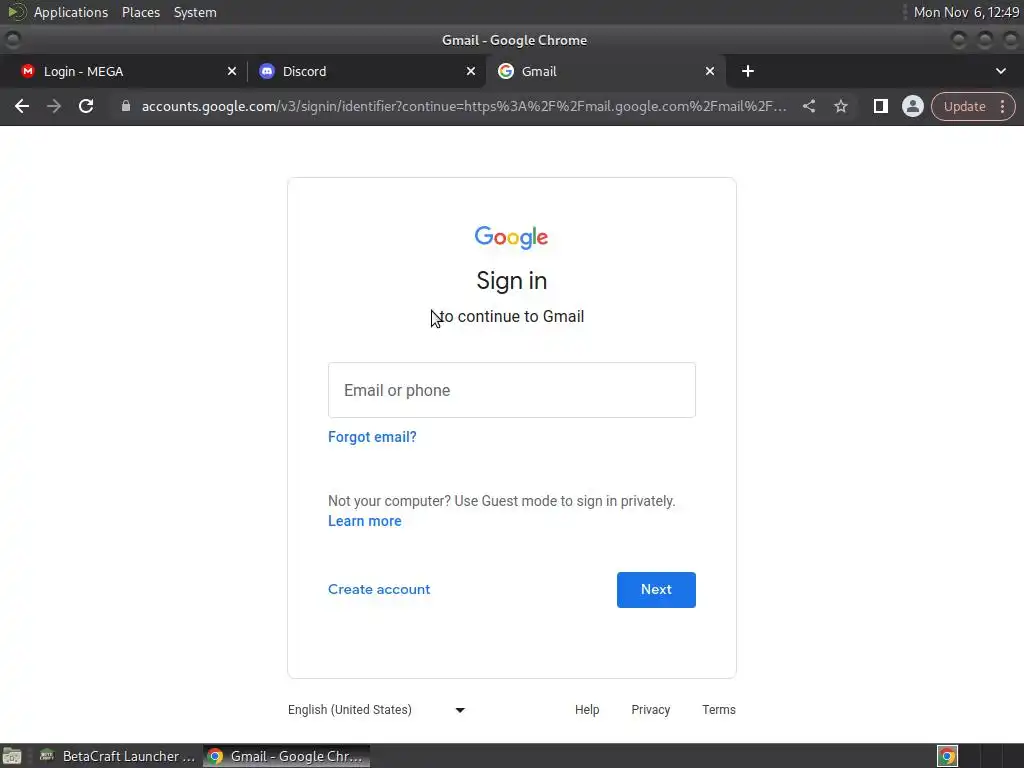Click the address bar URL
Image resolution: width=1024 pixels, height=768 pixels.
click(x=464, y=106)
